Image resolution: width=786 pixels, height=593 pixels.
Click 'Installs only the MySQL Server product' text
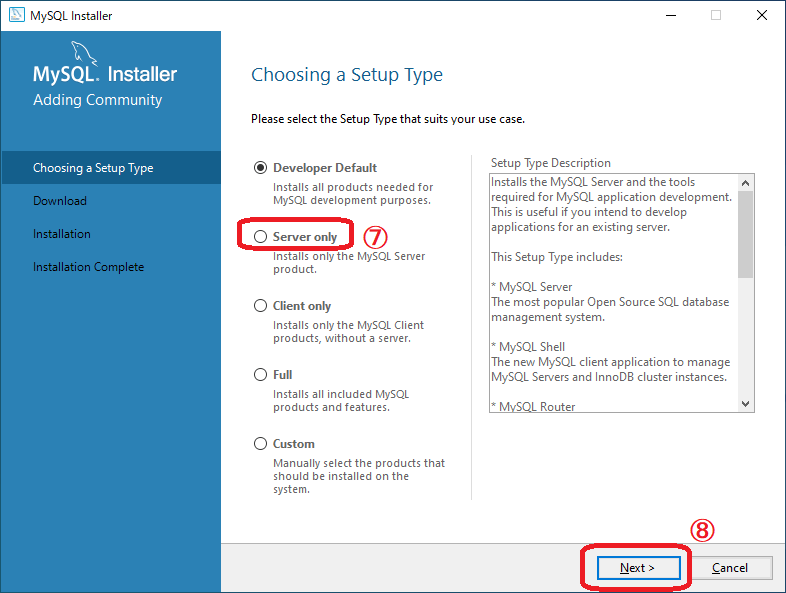pos(349,263)
